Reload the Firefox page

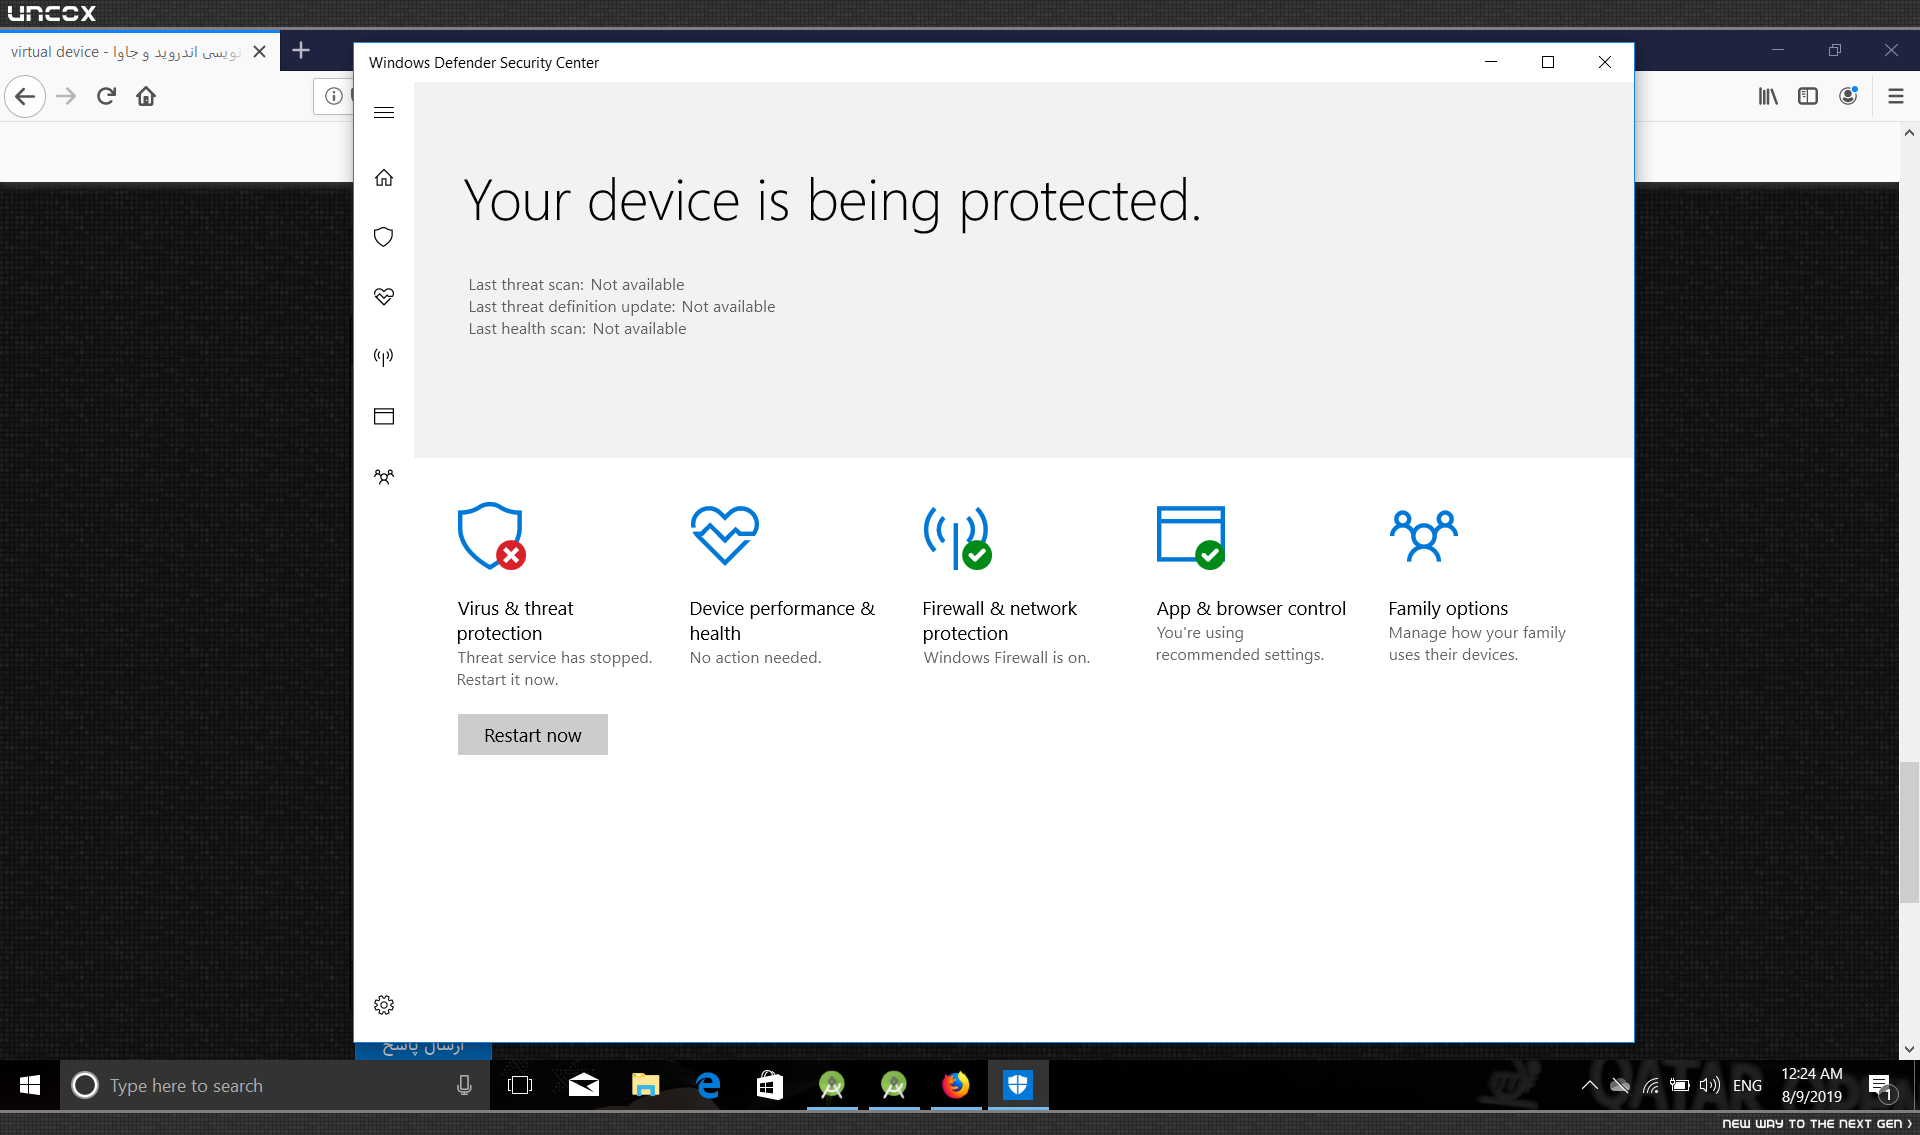click(x=107, y=96)
